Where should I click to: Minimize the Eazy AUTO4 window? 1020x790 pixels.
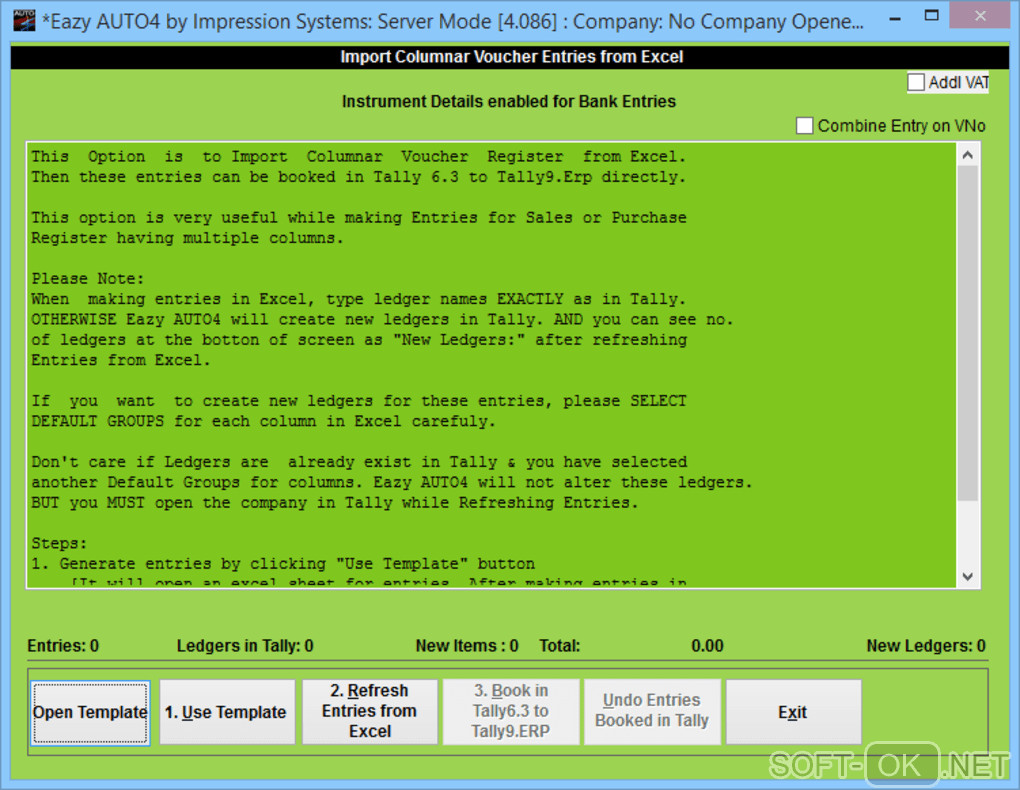click(895, 18)
